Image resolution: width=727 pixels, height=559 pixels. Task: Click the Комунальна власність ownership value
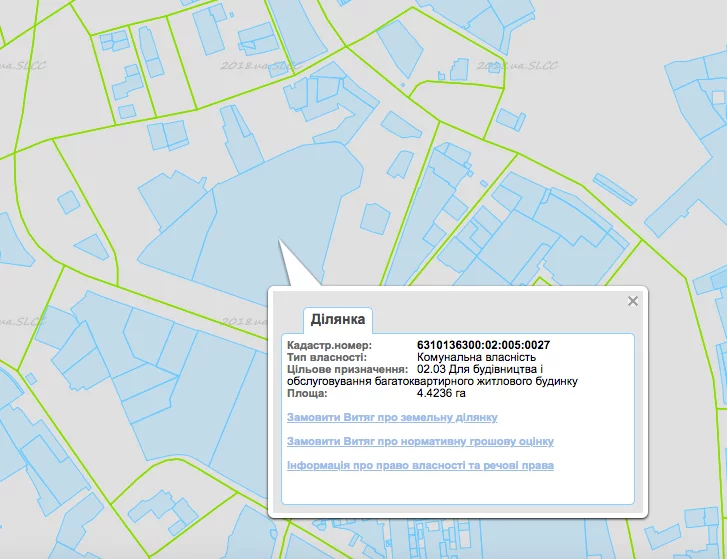coord(476,357)
